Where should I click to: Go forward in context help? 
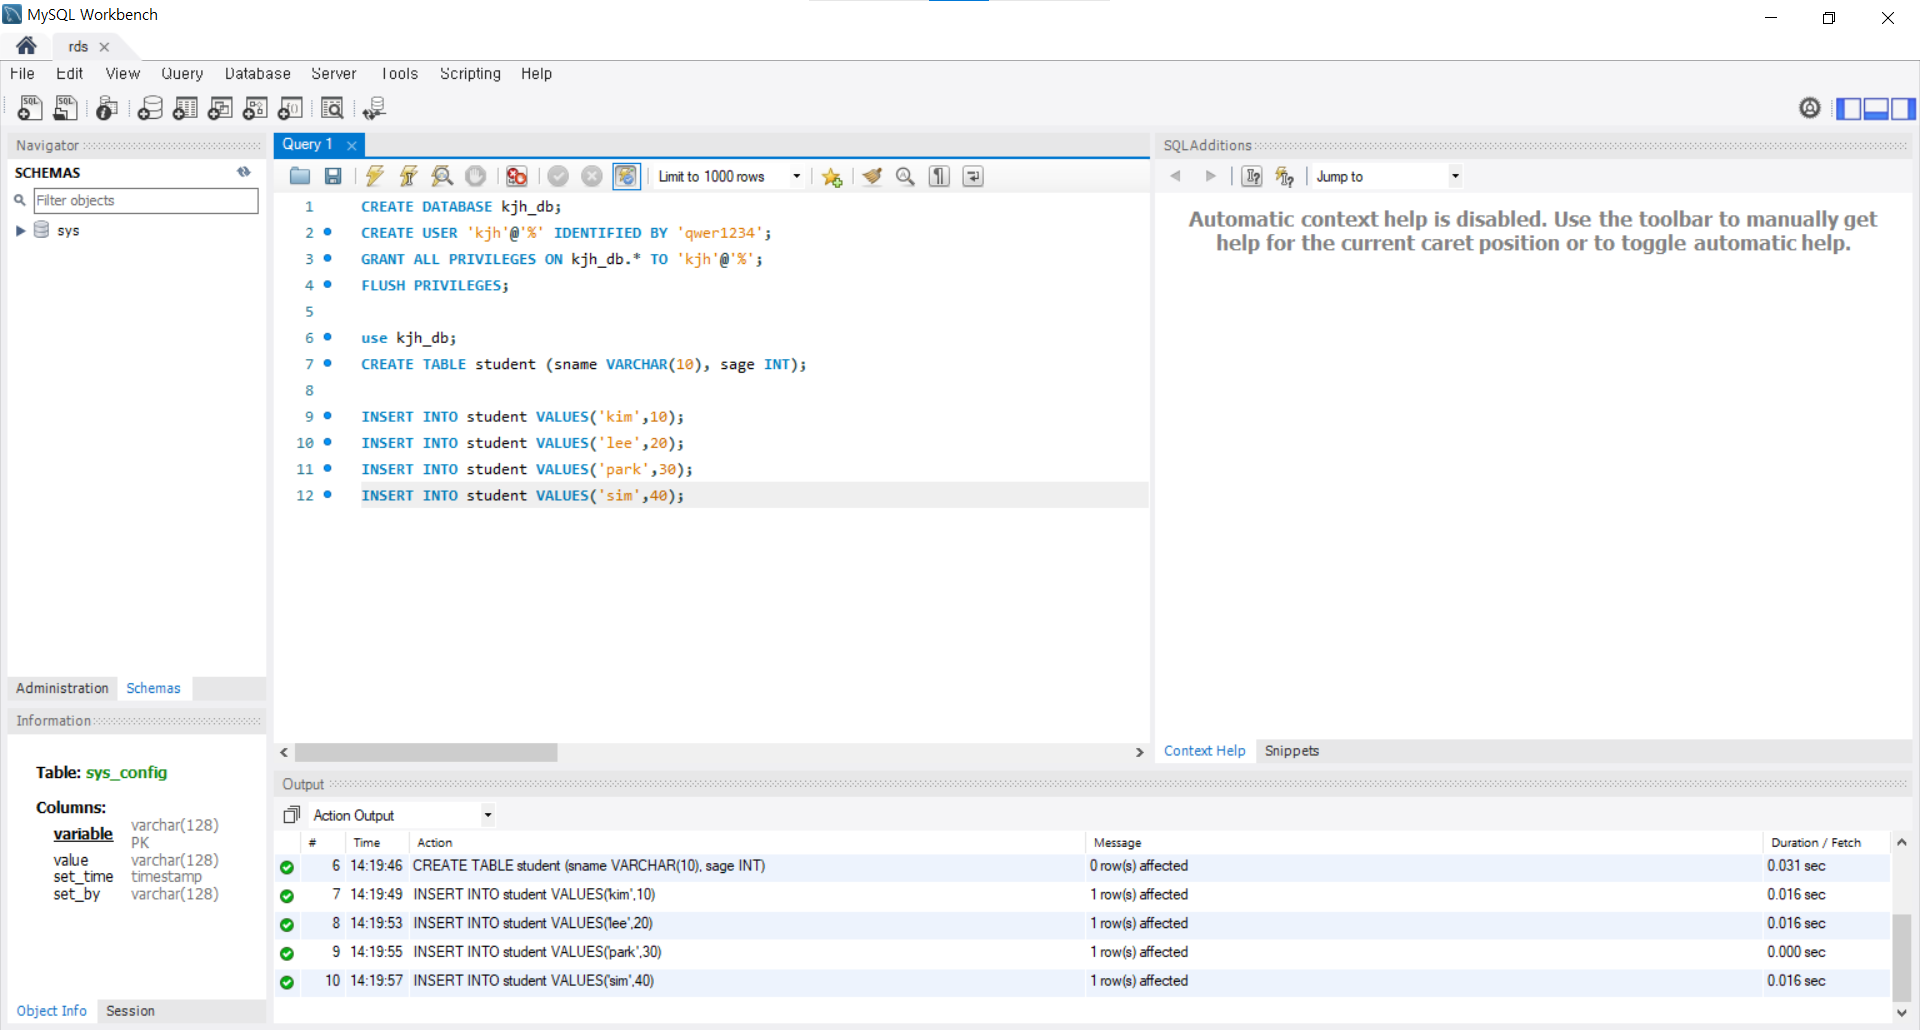click(x=1211, y=176)
